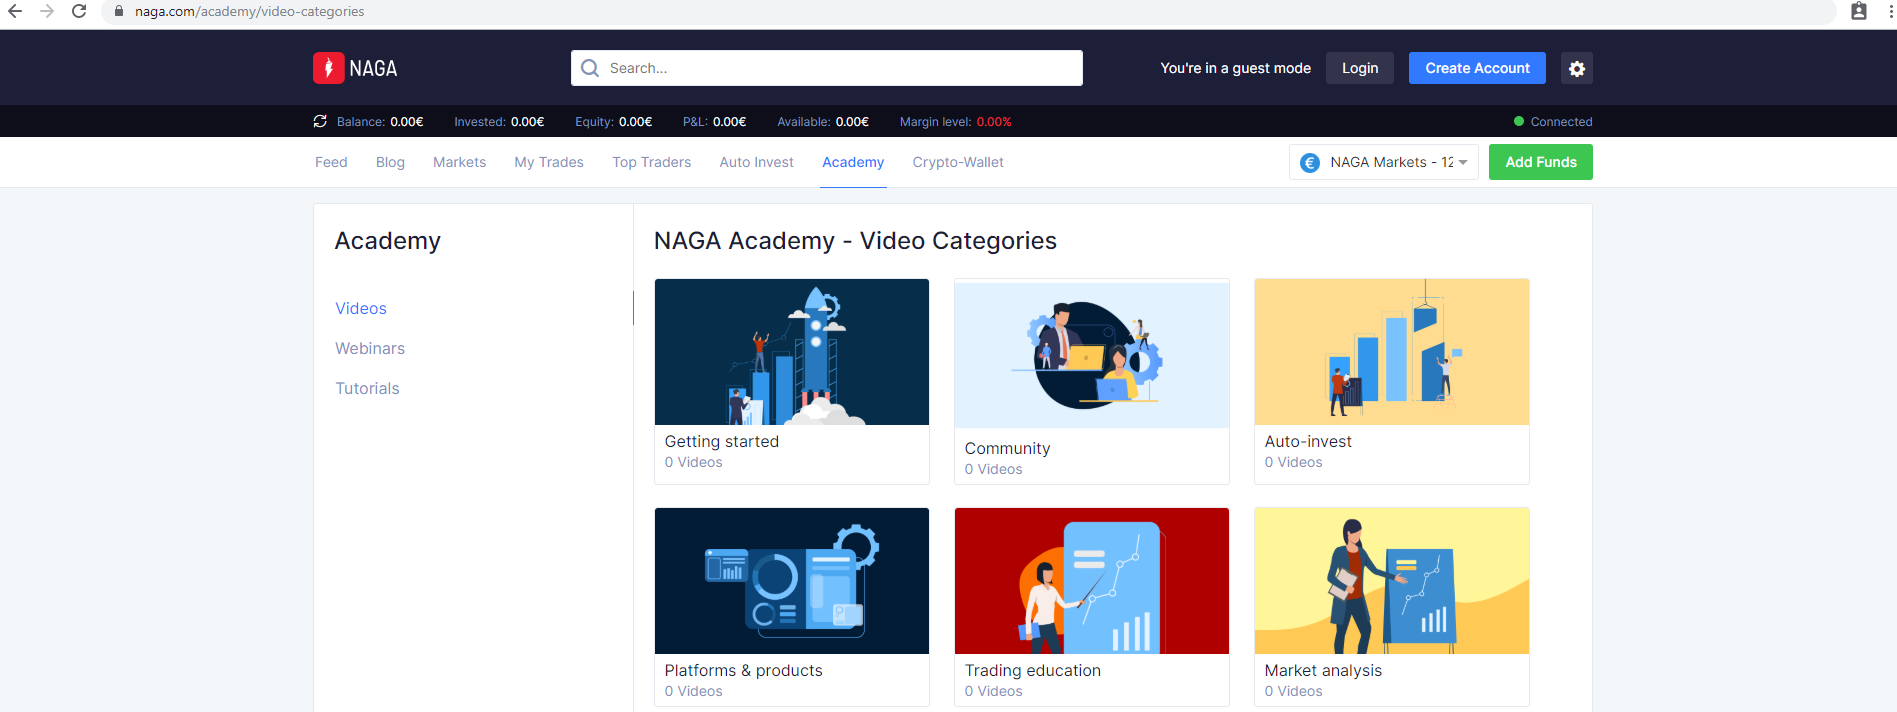Click the balance refresh icon

(x=320, y=121)
